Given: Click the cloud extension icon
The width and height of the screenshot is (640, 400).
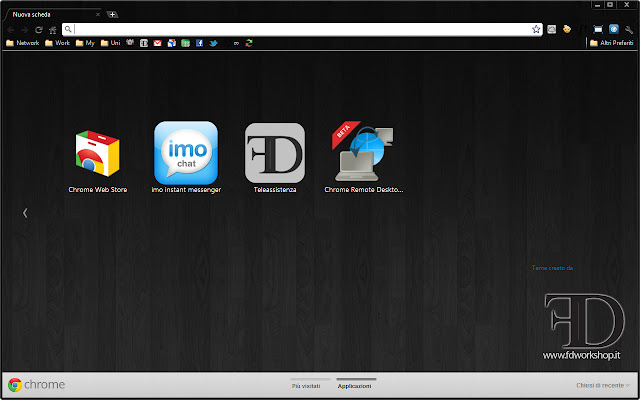Looking at the screenshot, I should pos(551,29).
